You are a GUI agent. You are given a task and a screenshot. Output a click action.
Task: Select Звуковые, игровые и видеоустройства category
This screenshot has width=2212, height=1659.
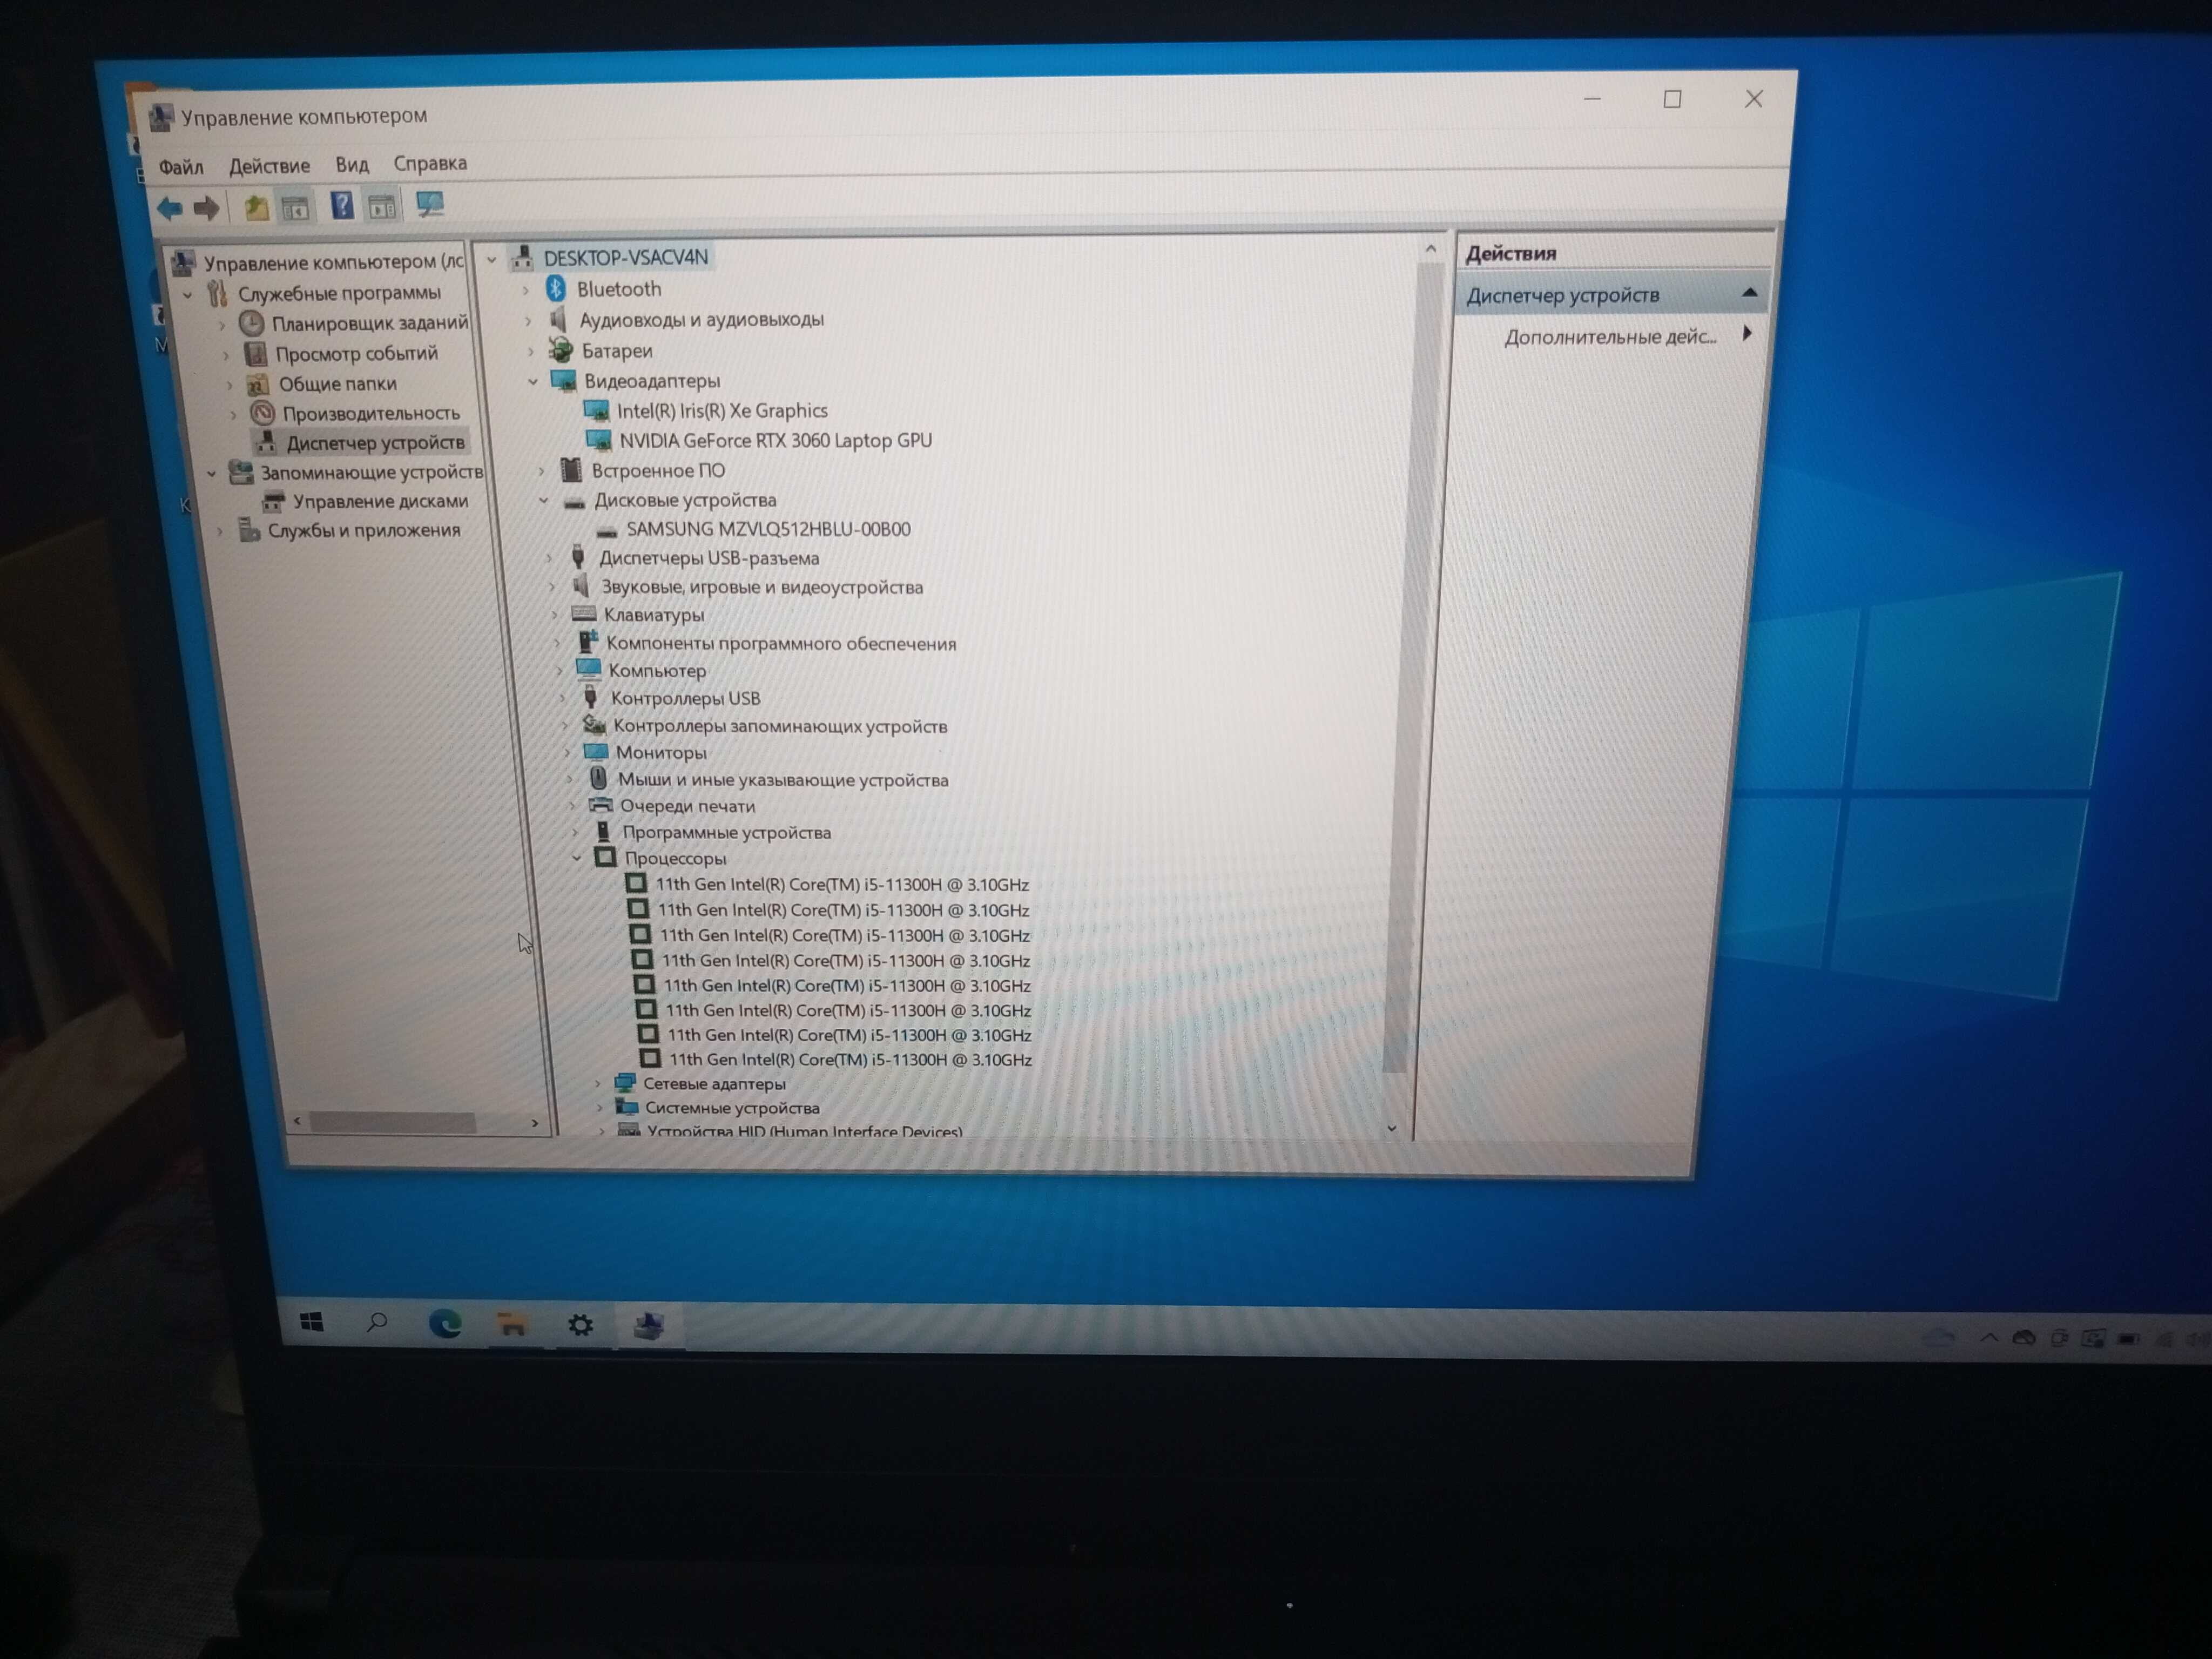coord(762,587)
